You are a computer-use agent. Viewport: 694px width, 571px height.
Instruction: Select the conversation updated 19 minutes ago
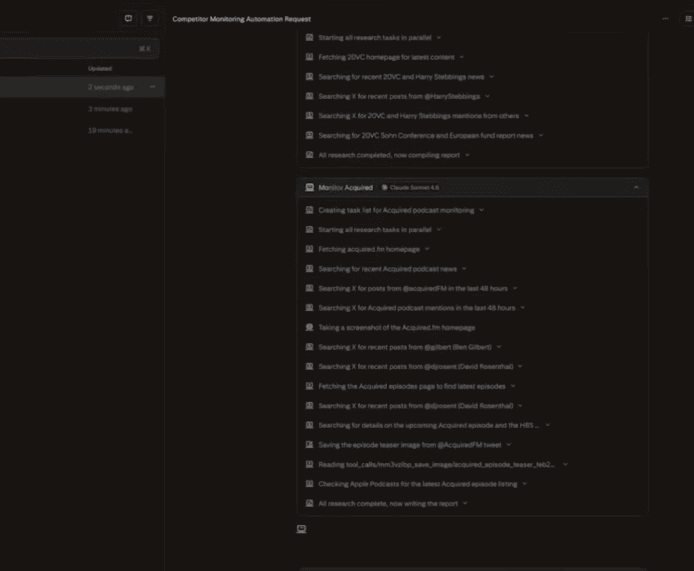[x=80, y=130]
